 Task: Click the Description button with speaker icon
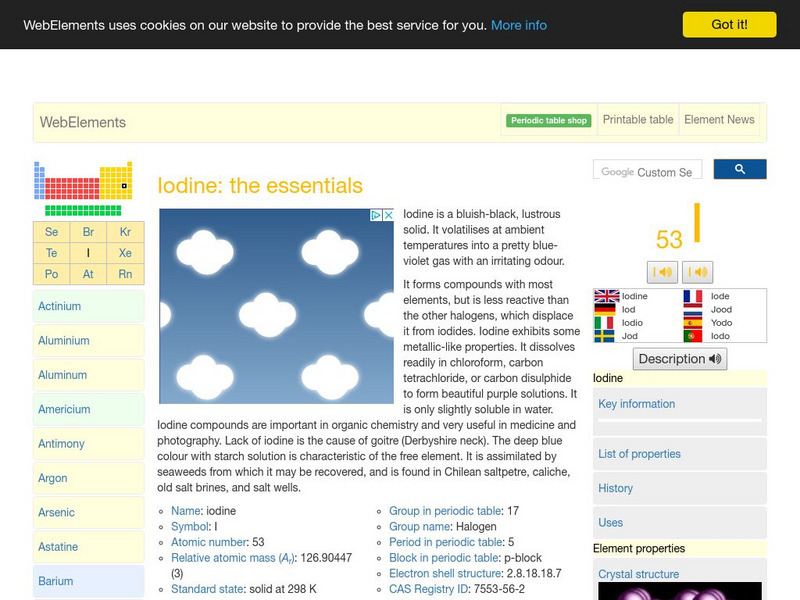pyautogui.click(x=679, y=358)
